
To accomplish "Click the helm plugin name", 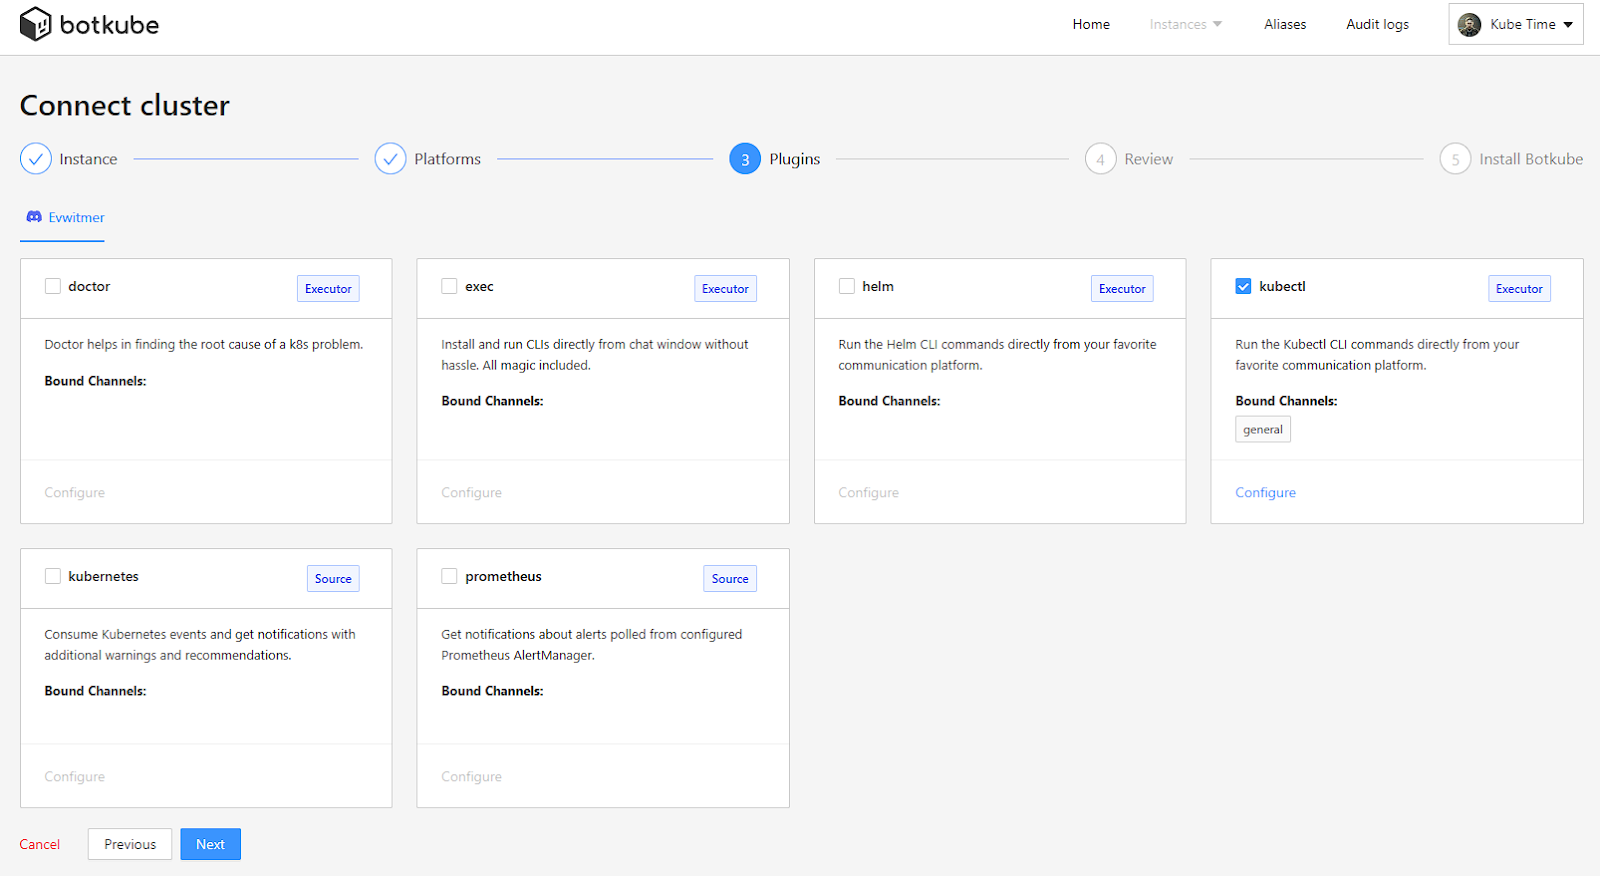I will pyautogui.click(x=878, y=286).
